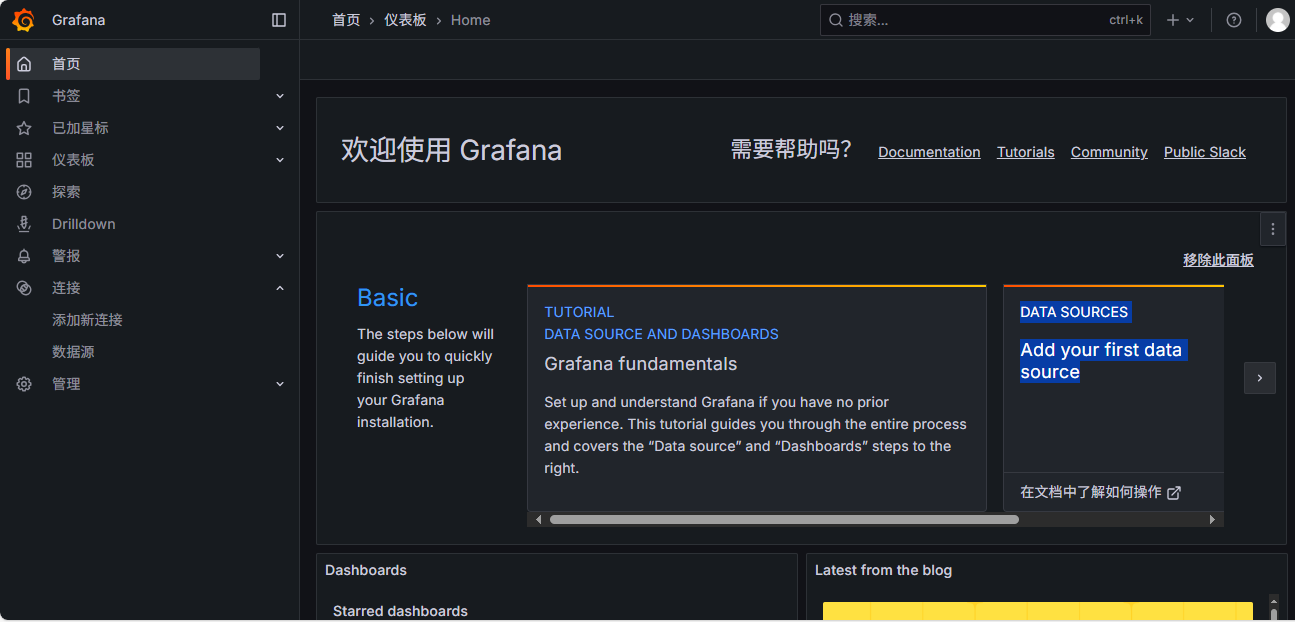The height and width of the screenshot is (622, 1295).
Task: Click the 在文档中了解如何操作 link
Action: click(1100, 492)
